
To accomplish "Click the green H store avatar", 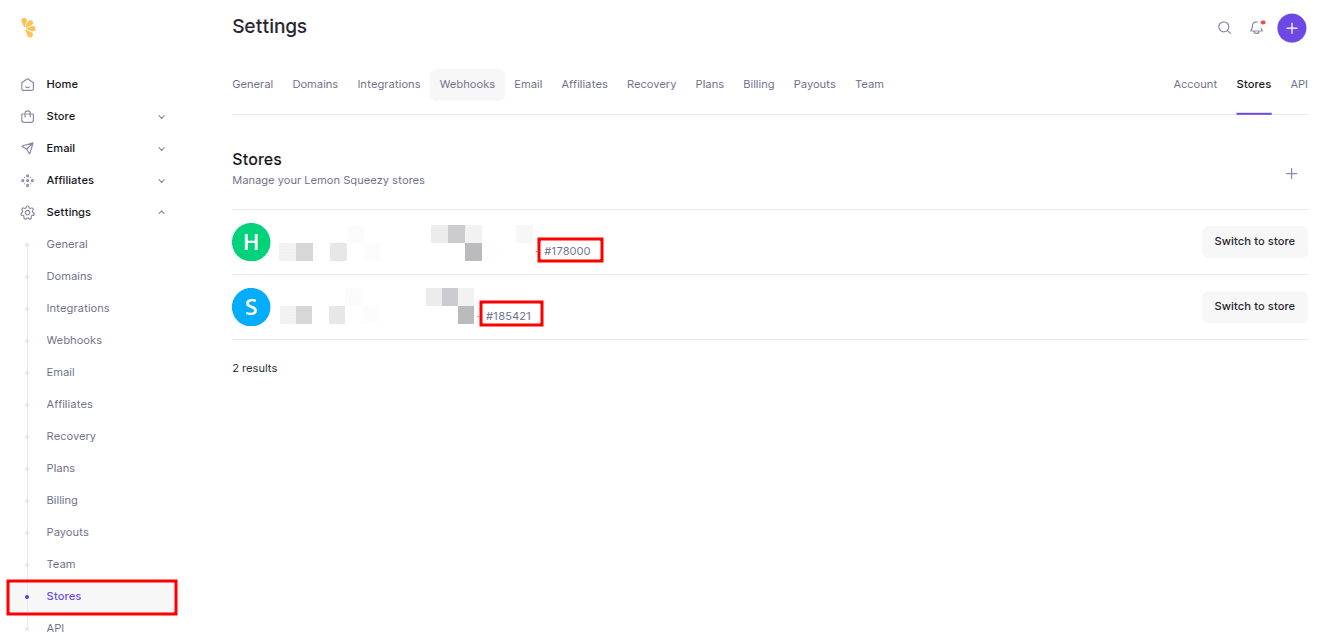I will (251, 242).
